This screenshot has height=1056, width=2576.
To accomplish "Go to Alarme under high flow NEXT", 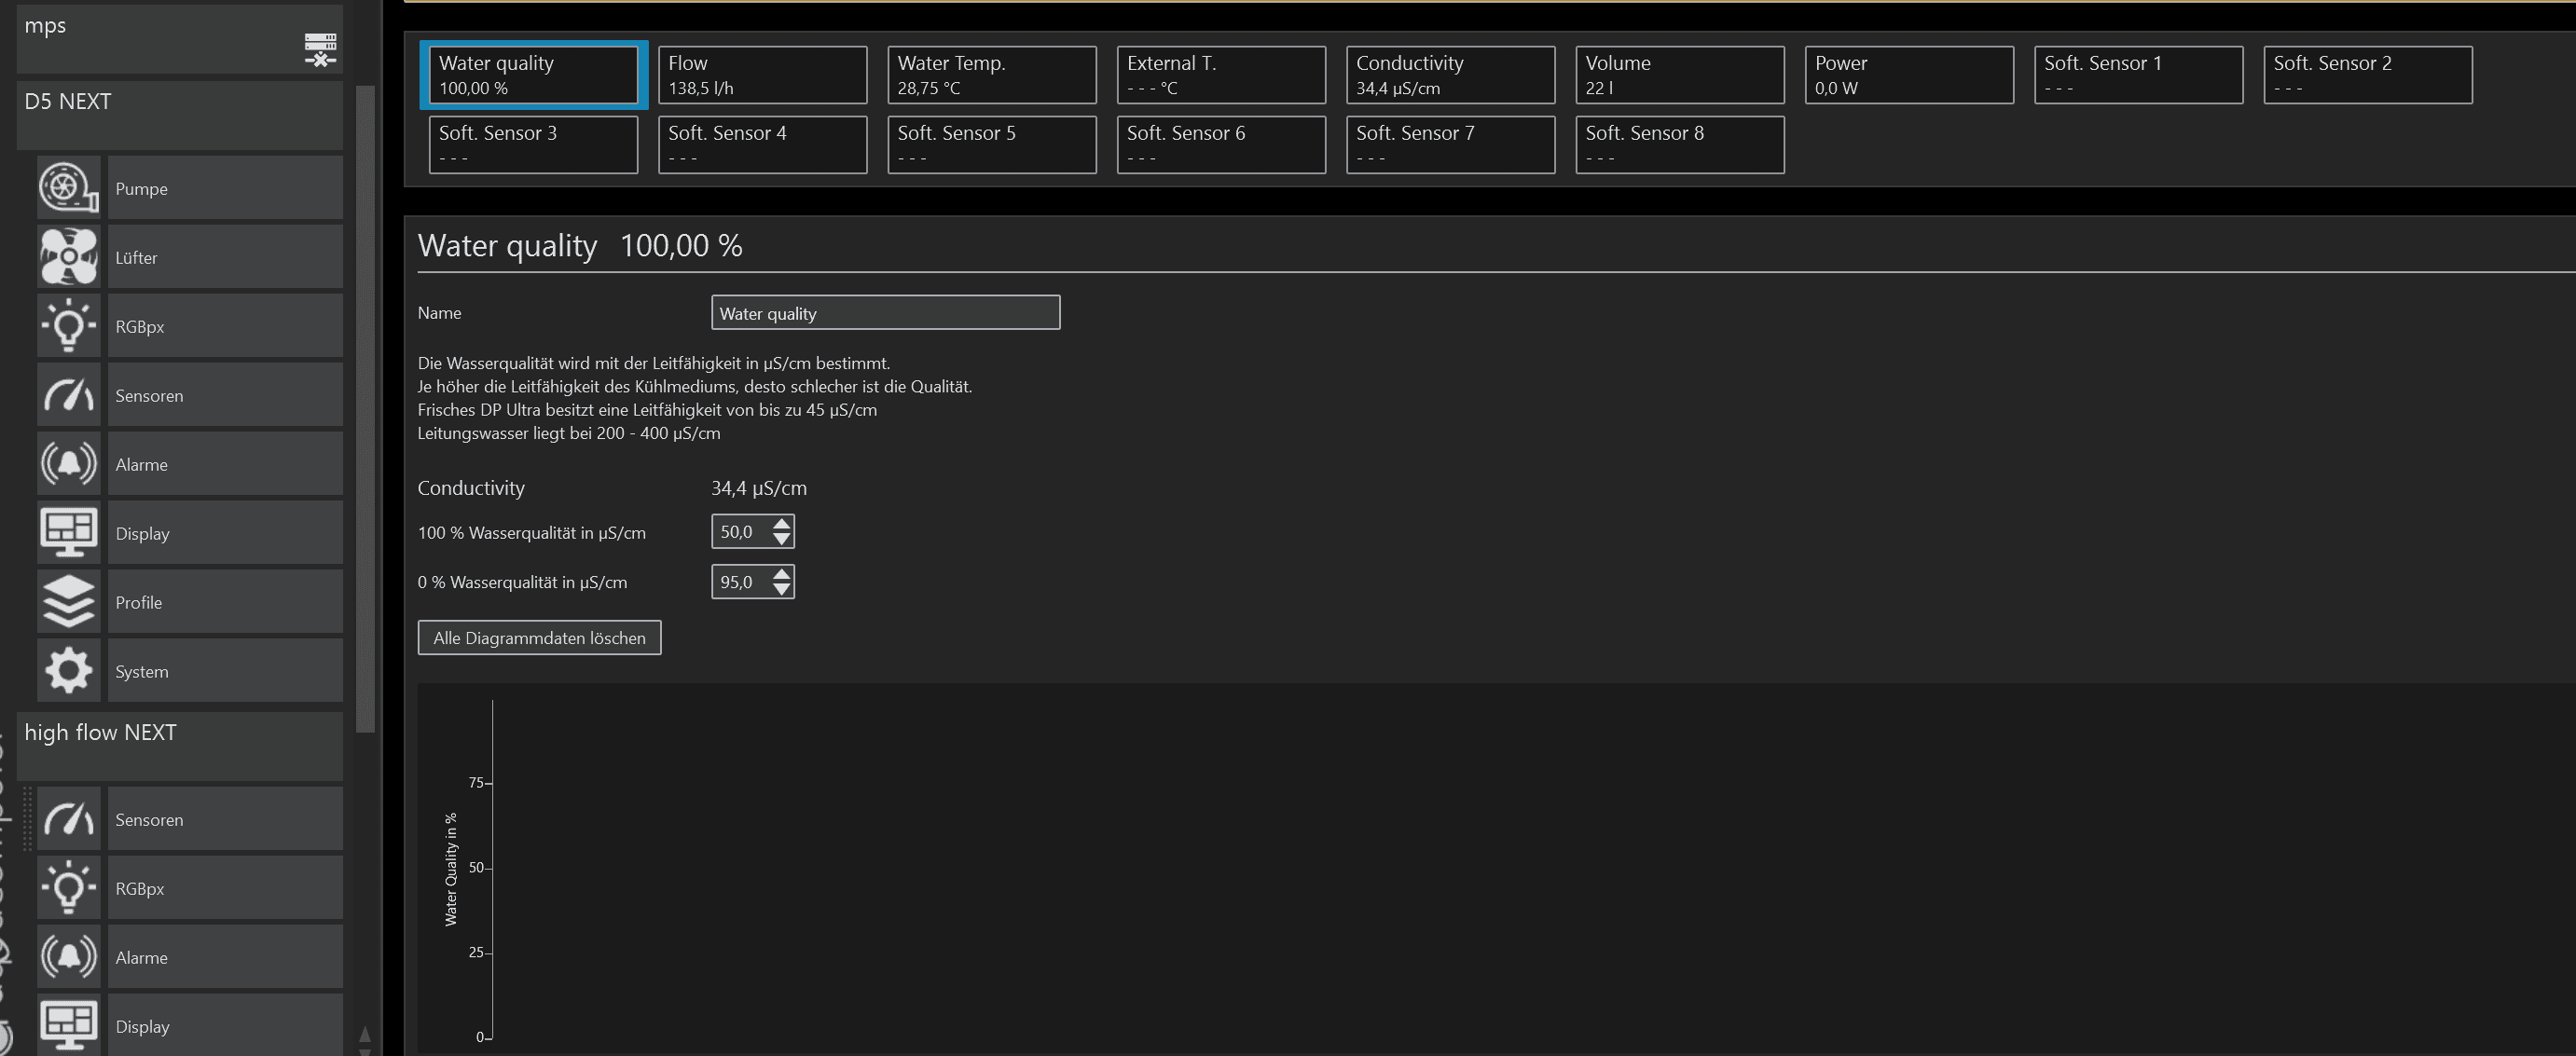I will point(225,957).
